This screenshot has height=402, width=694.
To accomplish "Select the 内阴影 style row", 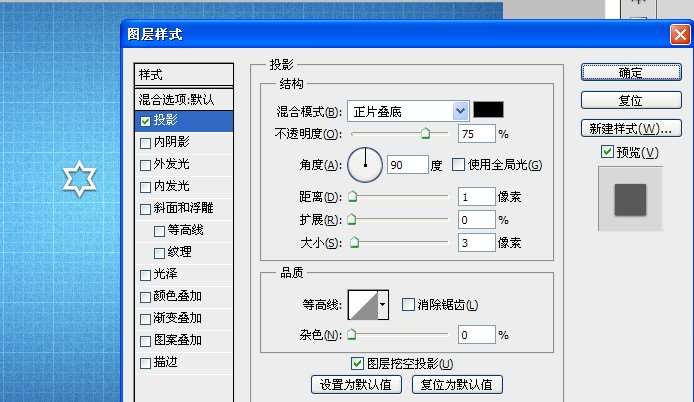I will click(x=184, y=143).
